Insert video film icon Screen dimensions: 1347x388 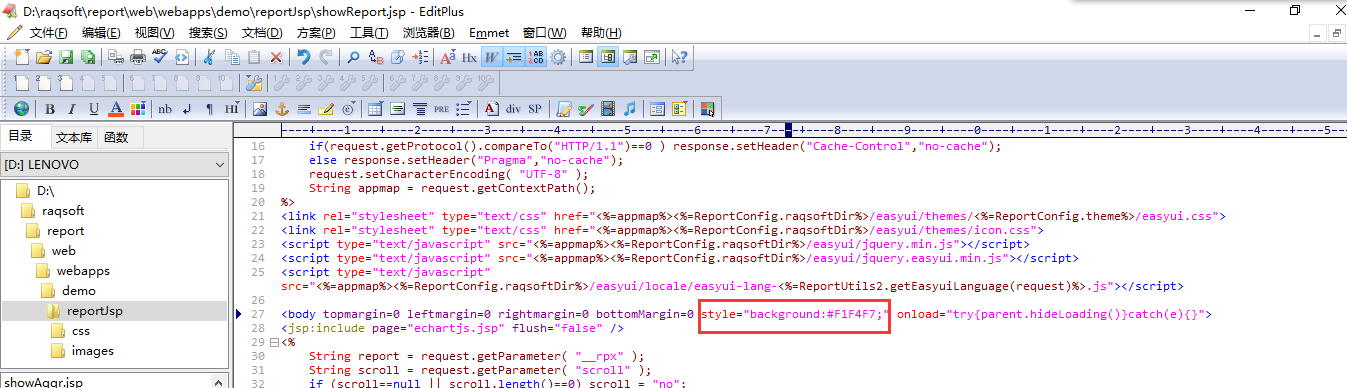(608, 109)
